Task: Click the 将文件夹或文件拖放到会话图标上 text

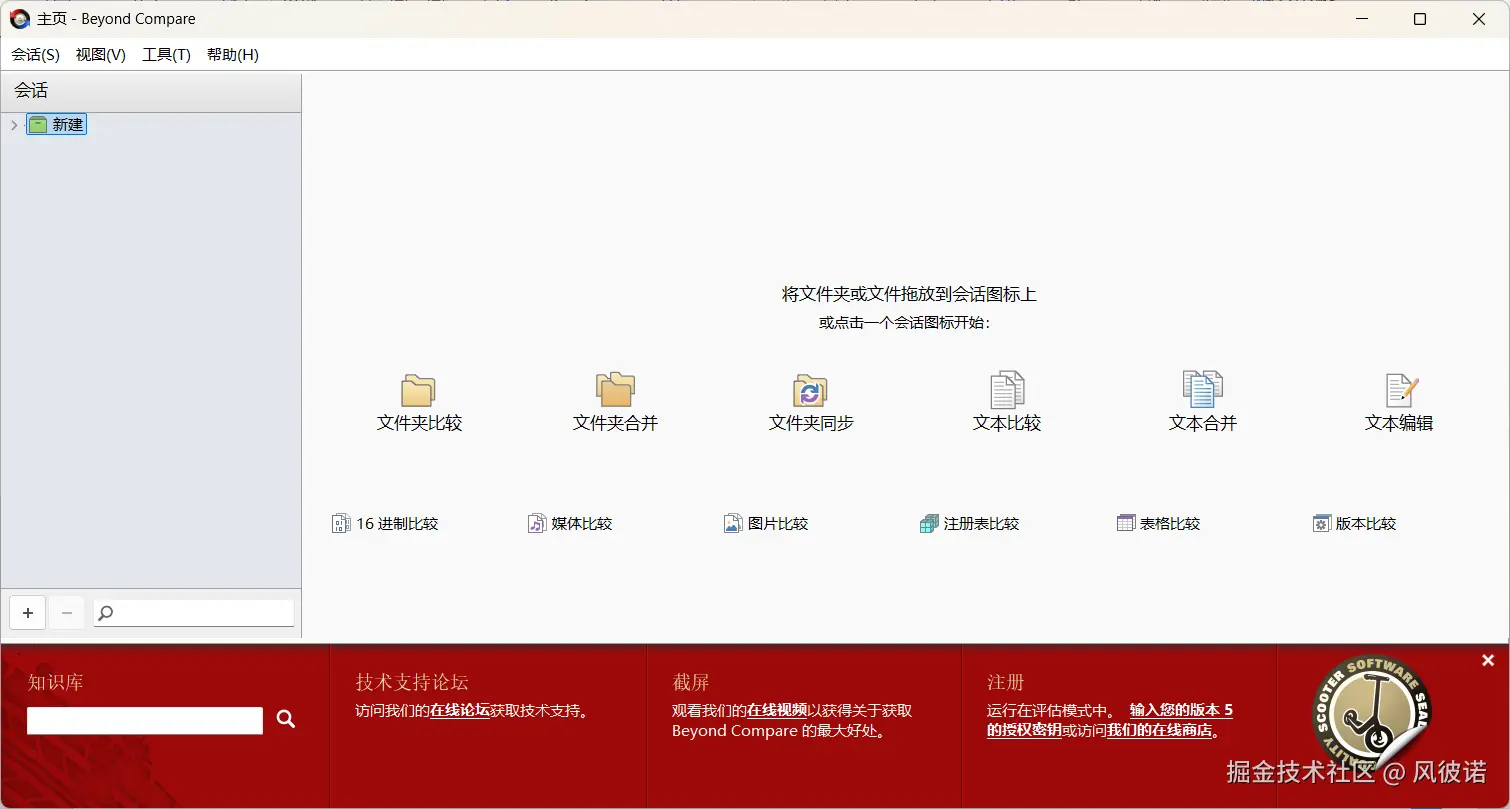Action: (x=909, y=294)
